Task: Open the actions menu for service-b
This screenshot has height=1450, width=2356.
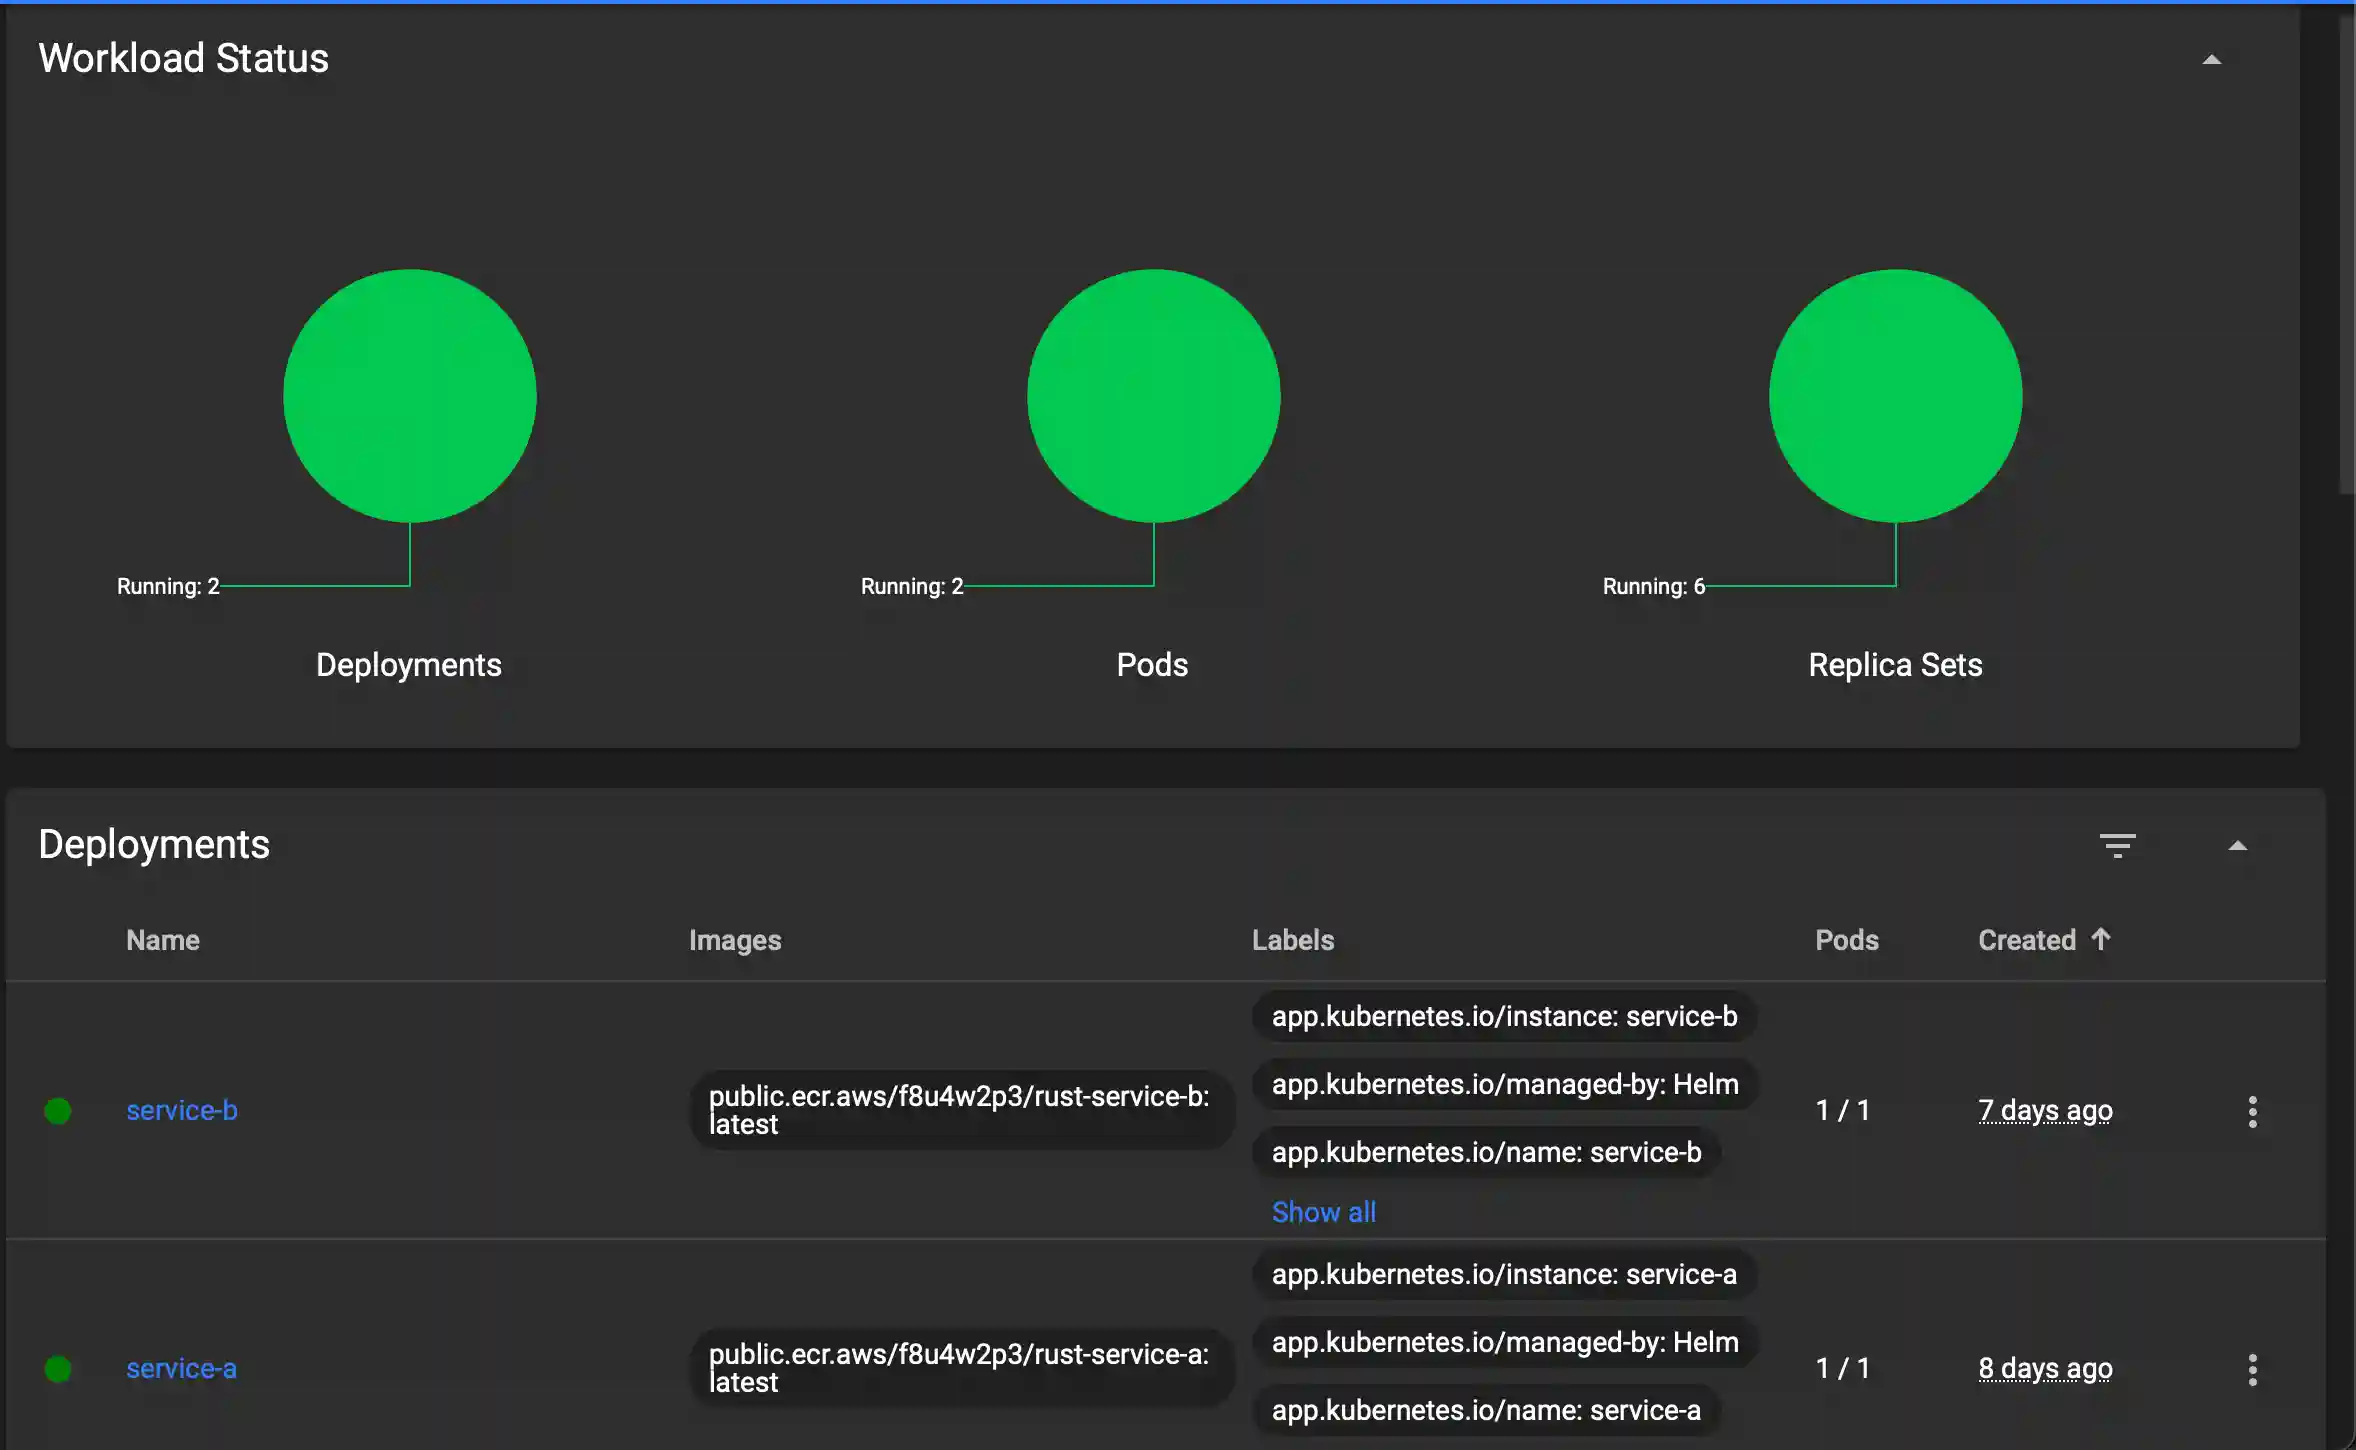Action: click(2252, 1110)
